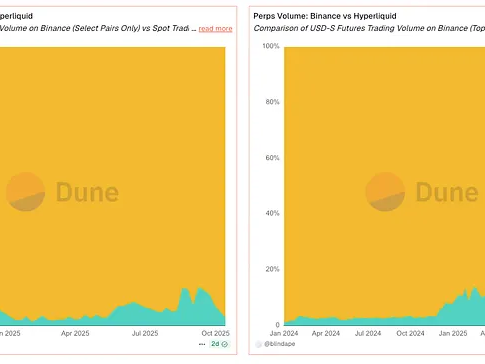Open the "read more" description link
The image size is (485, 364).
pyautogui.click(x=215, y=29)
